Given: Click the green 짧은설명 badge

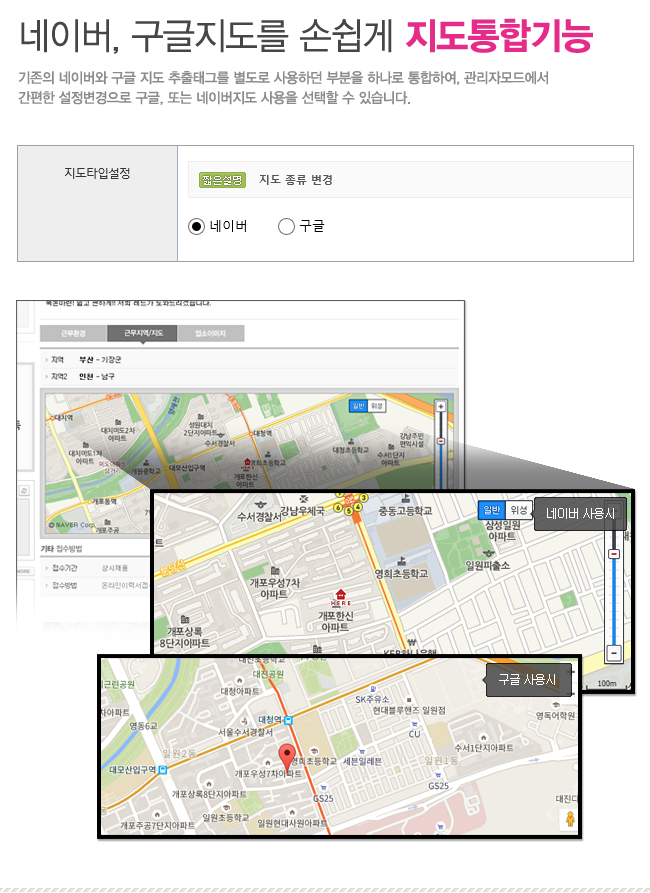Looking at the screenshot, I should (x=222, y=180).
